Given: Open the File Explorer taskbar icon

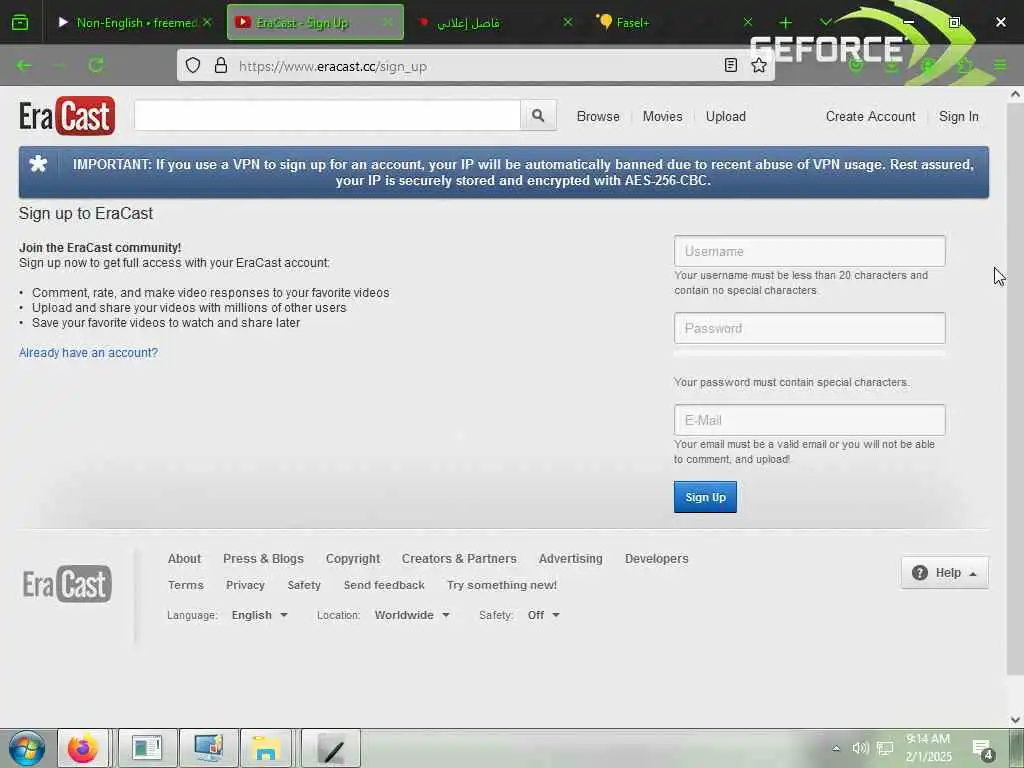Looking at the screenshot, I should pos(266,748).
